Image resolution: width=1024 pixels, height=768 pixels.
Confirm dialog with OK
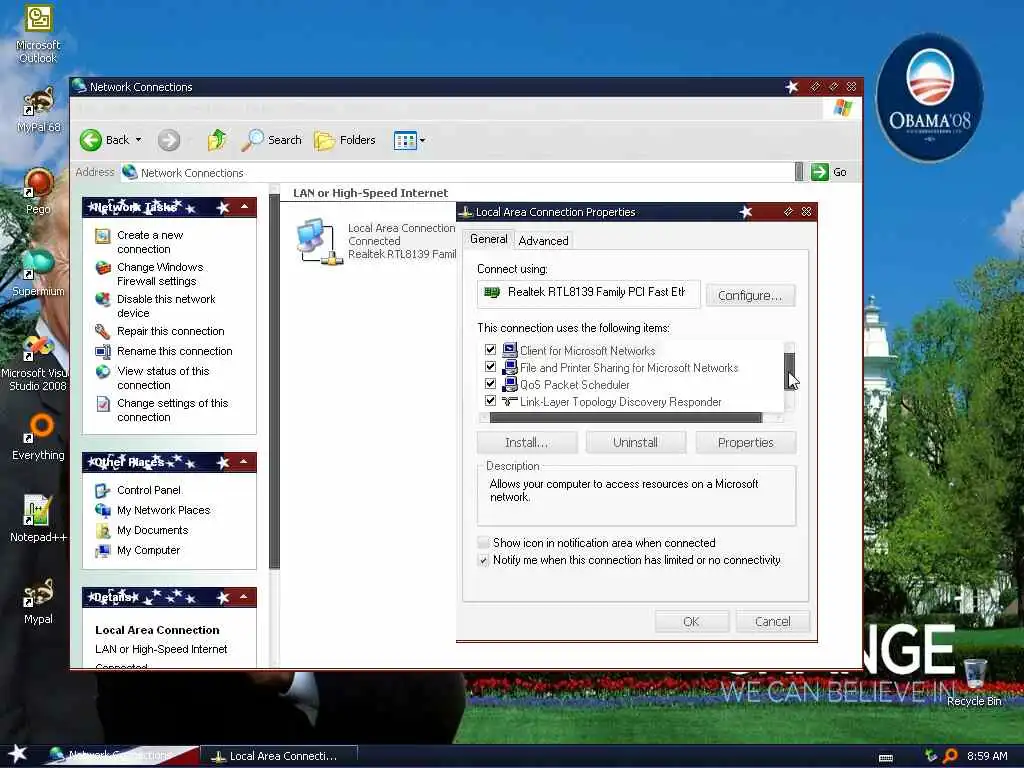click(x=691, y=621)
